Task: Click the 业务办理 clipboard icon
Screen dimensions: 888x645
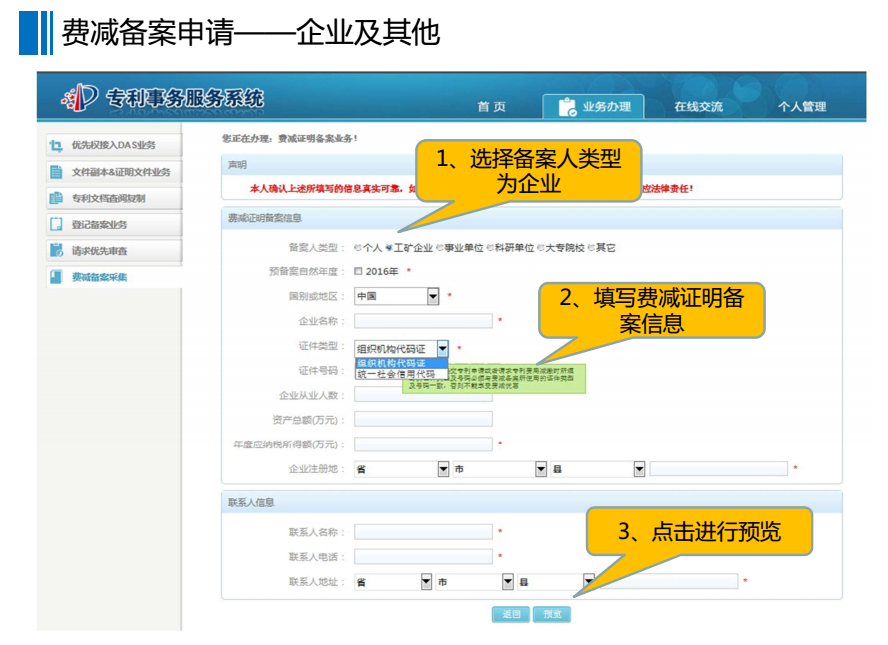Action: (567, 106)
